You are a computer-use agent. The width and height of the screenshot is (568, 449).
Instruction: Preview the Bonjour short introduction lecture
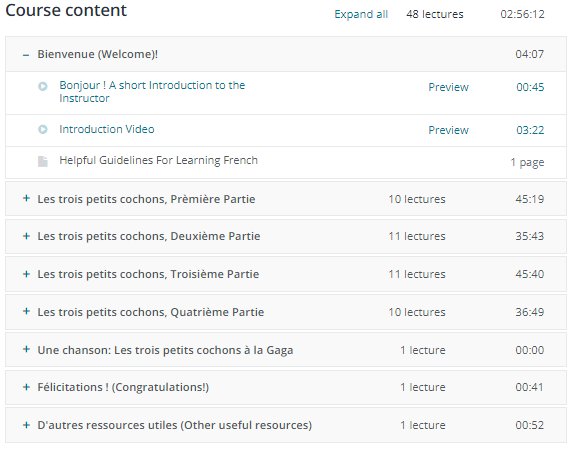(448, 87)
